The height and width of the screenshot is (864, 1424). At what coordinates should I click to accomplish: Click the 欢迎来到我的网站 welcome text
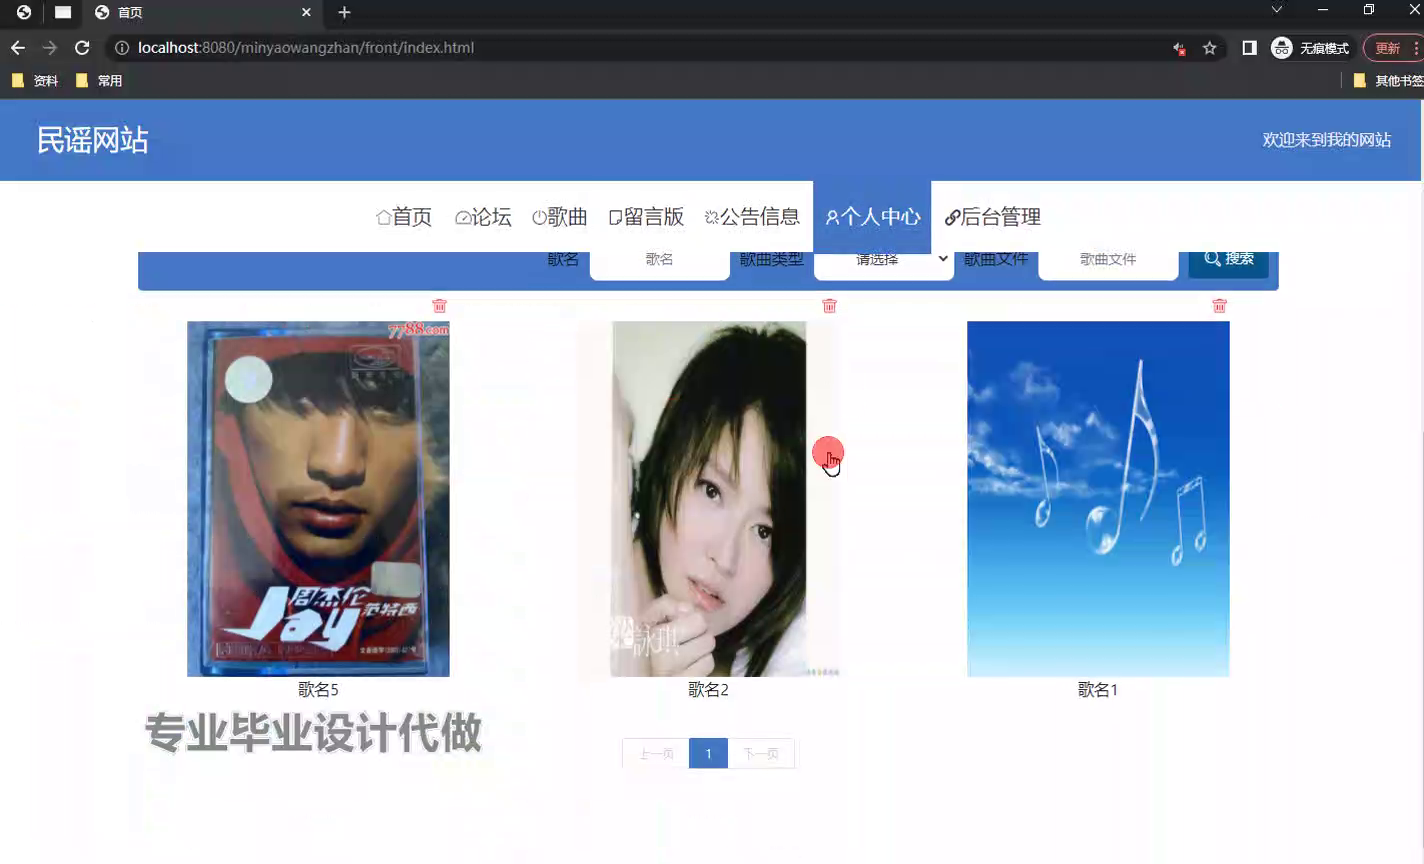click(x=1327, y=140)
